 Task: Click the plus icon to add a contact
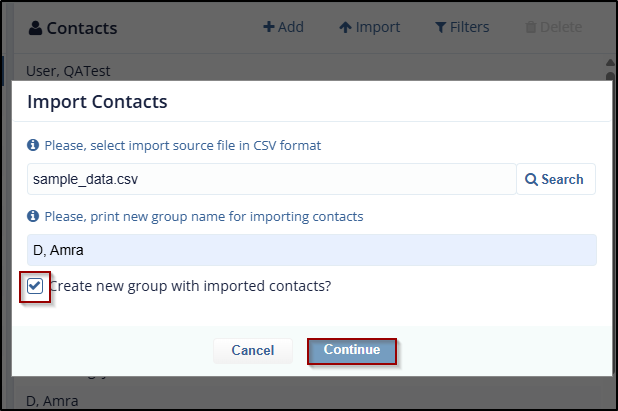[268, 27]
